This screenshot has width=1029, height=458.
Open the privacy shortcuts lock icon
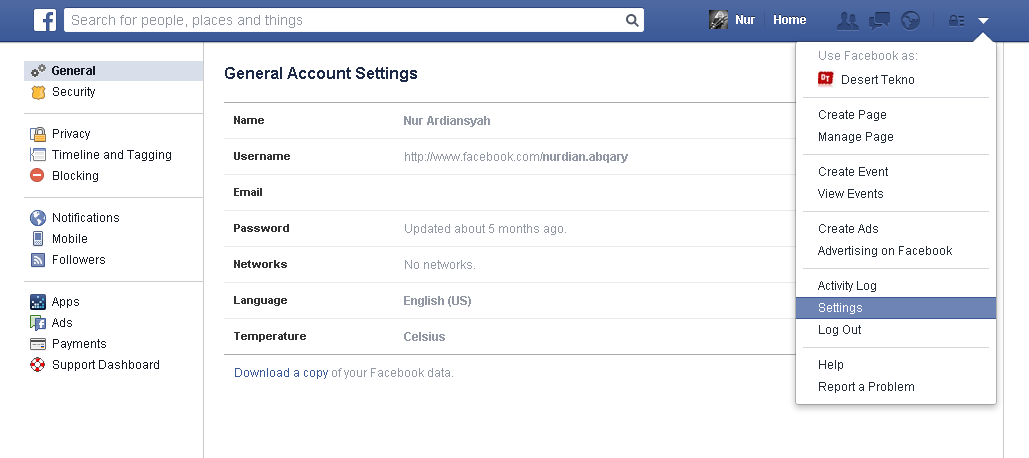pyautogui.click(x=956, y=20)
